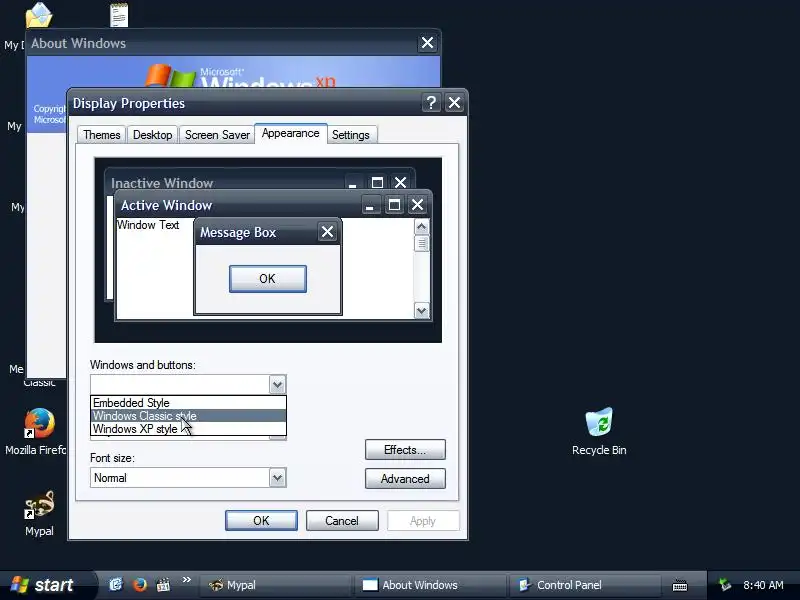
Task: Click Active Window preview maximize icon
Action: point(394,205)
